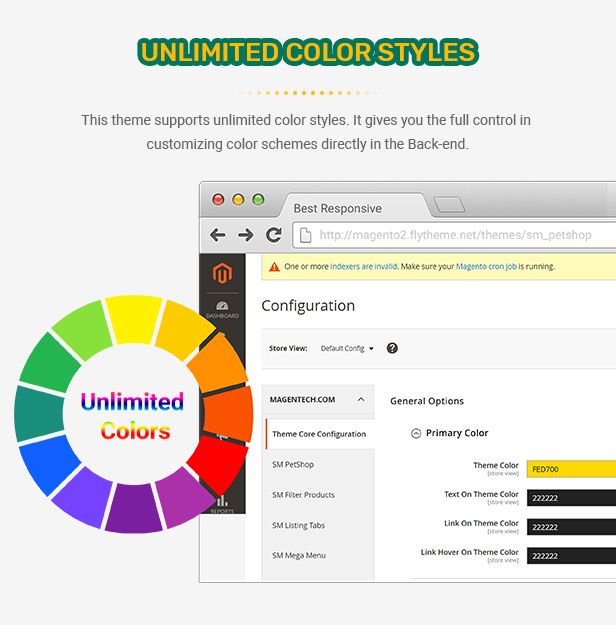Open the Magento cron job link
Image resolution: width=616 pixels, height=625 pixels.
click(x=490, y=267)
